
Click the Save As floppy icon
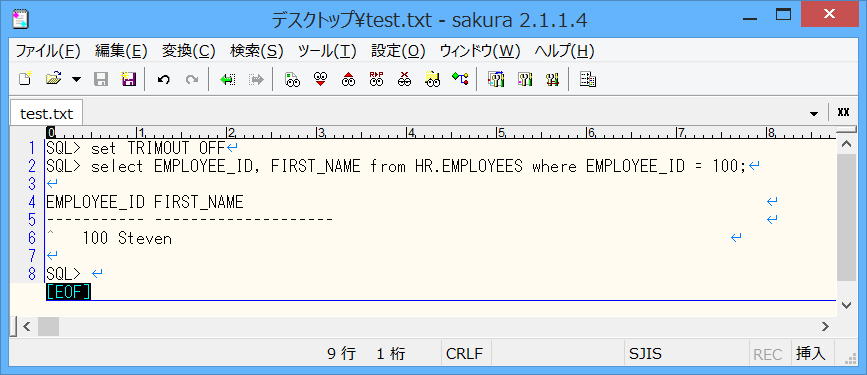[x=128, y=79]
